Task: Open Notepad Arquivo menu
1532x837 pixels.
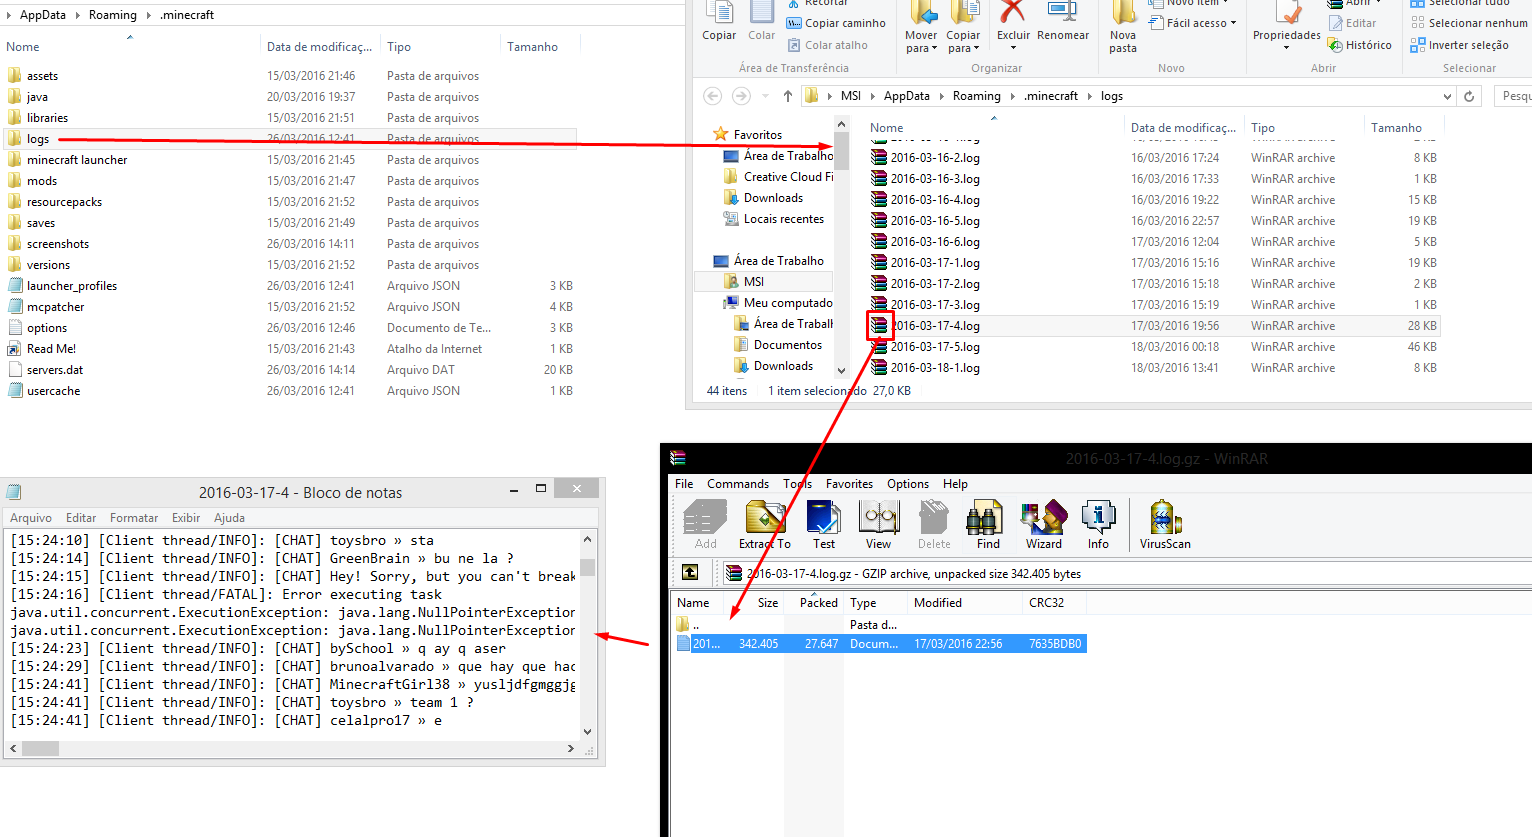Action: point(31,518)
